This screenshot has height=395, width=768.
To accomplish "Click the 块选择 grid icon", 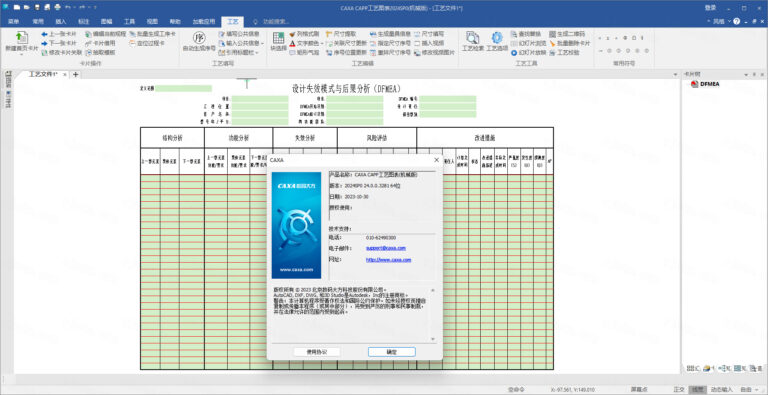I will tap(278, 38).
